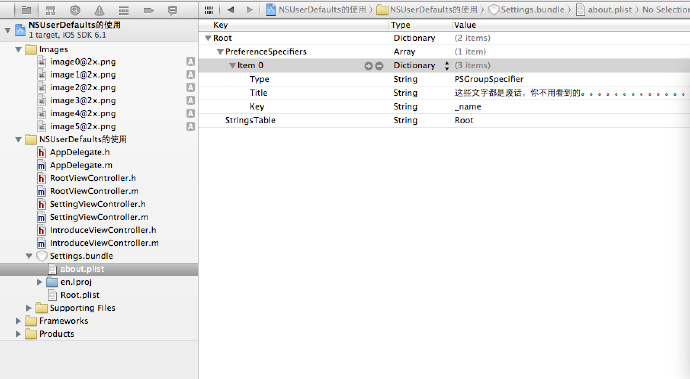Open the Search navigator tab icon
The image size is (690, 379).
(x=75, y=10)
